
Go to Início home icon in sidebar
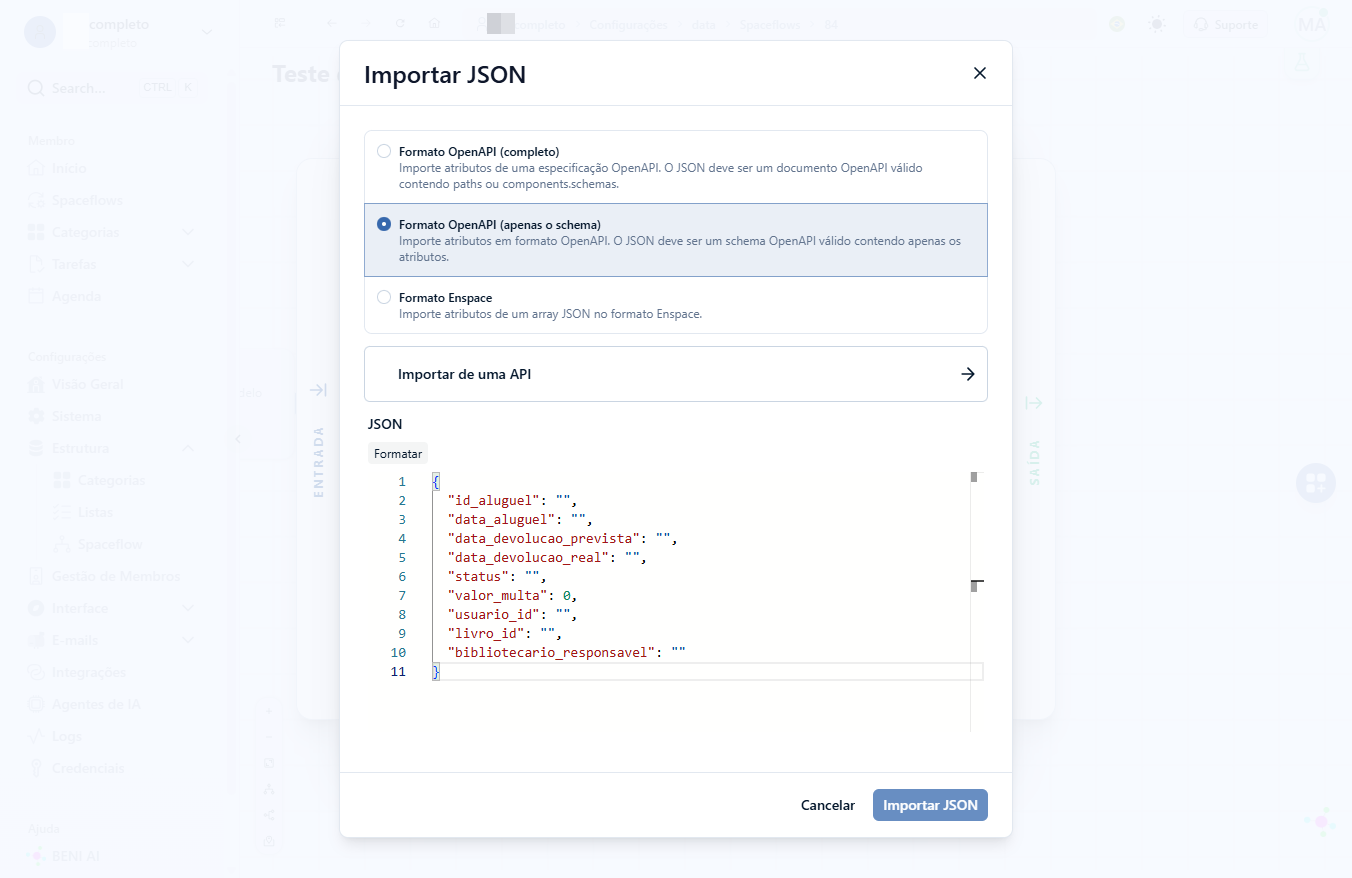(36, 168)
